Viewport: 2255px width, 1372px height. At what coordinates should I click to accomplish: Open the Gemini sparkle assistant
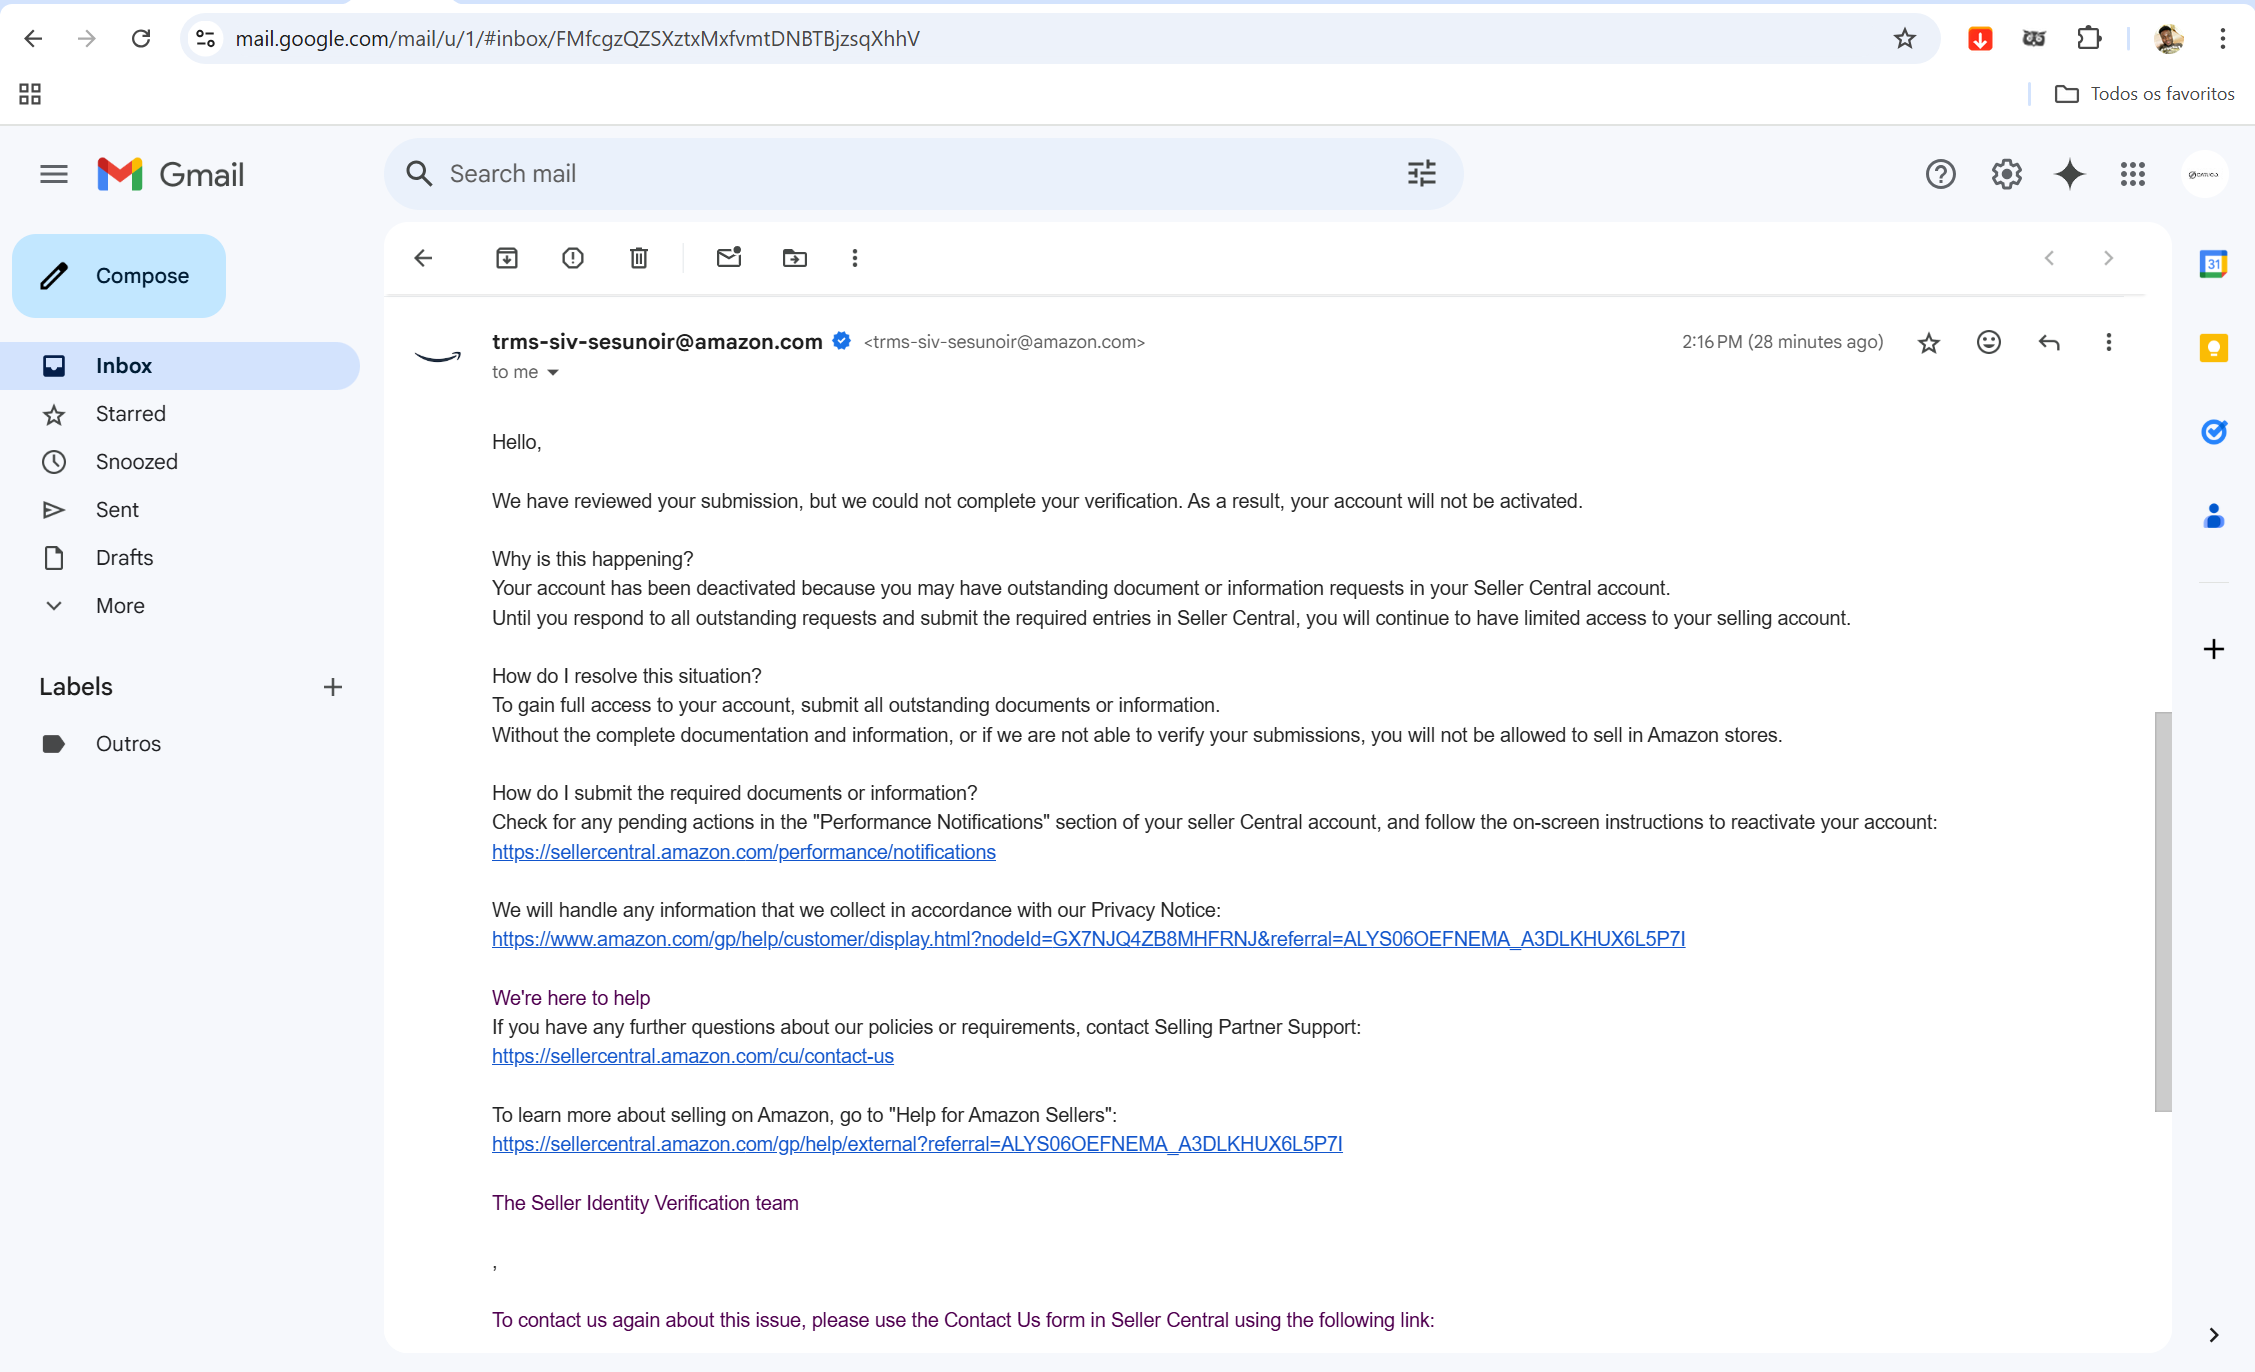(x=2070, y=175)
